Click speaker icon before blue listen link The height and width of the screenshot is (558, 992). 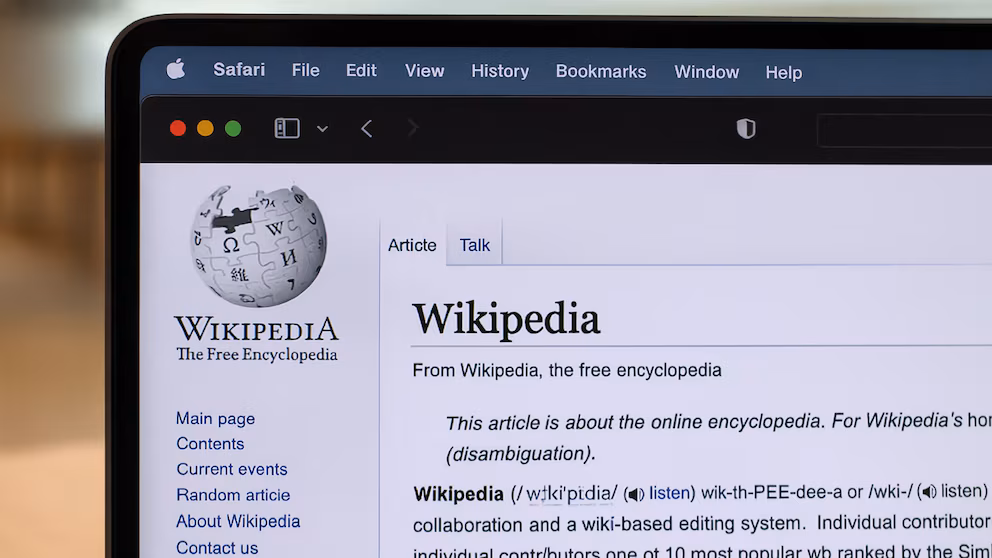click(x=636, y=493)
